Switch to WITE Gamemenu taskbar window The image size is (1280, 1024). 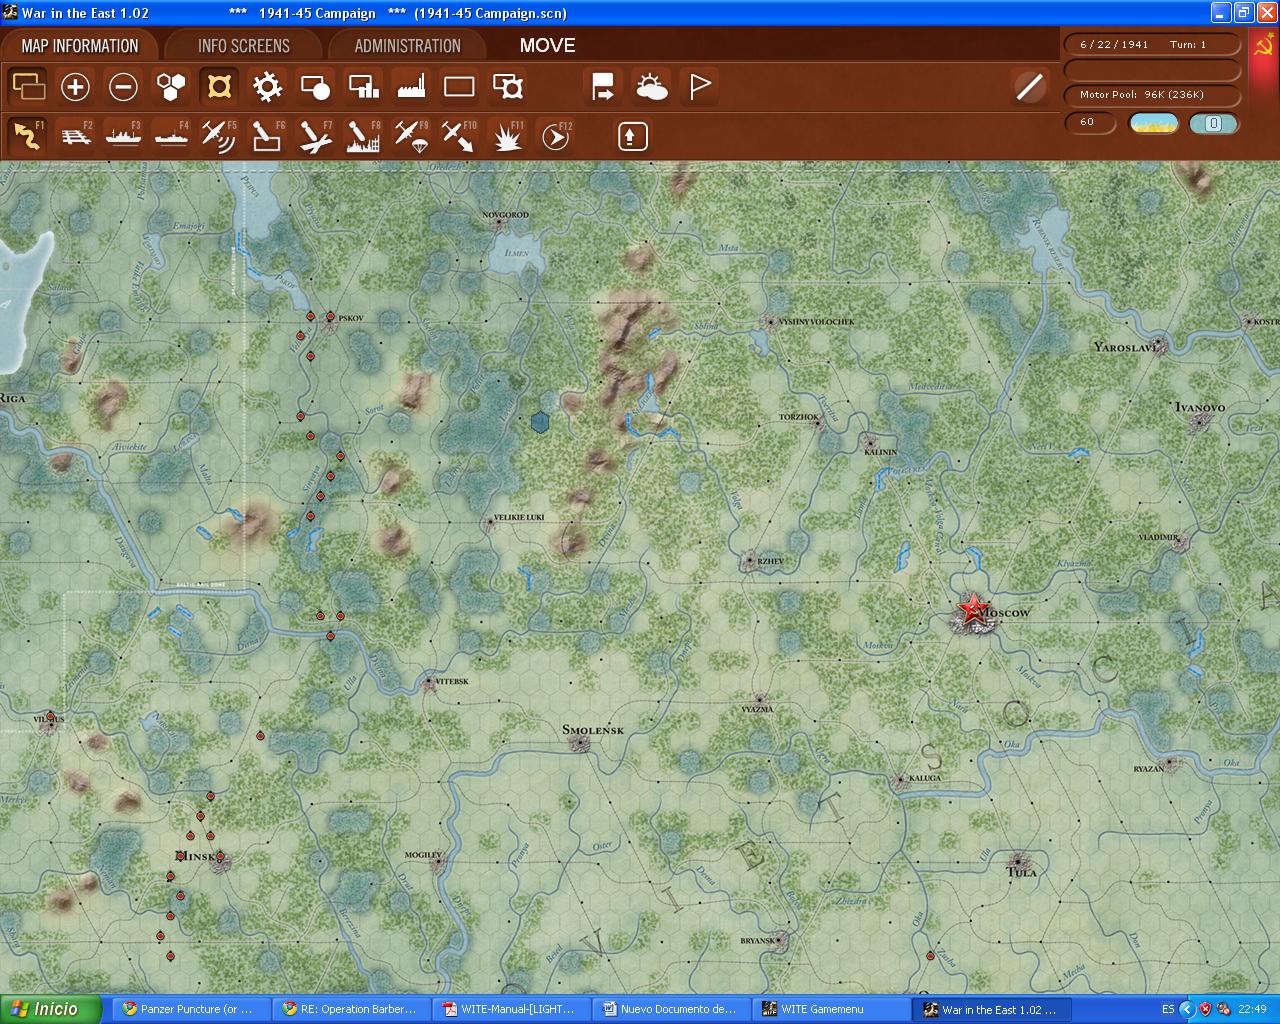tap(831, 1009)
